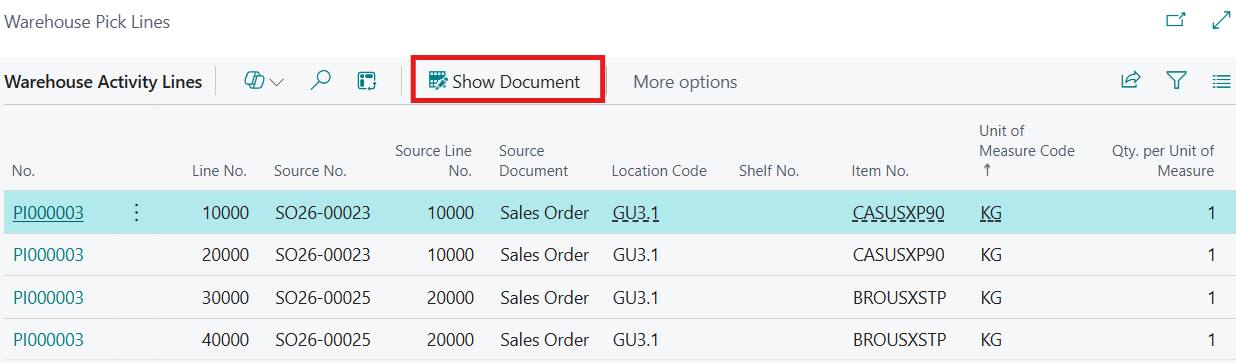Click Line No. column header
Viewport: 1236px width, 363px height.
click(x=219, y=171)
